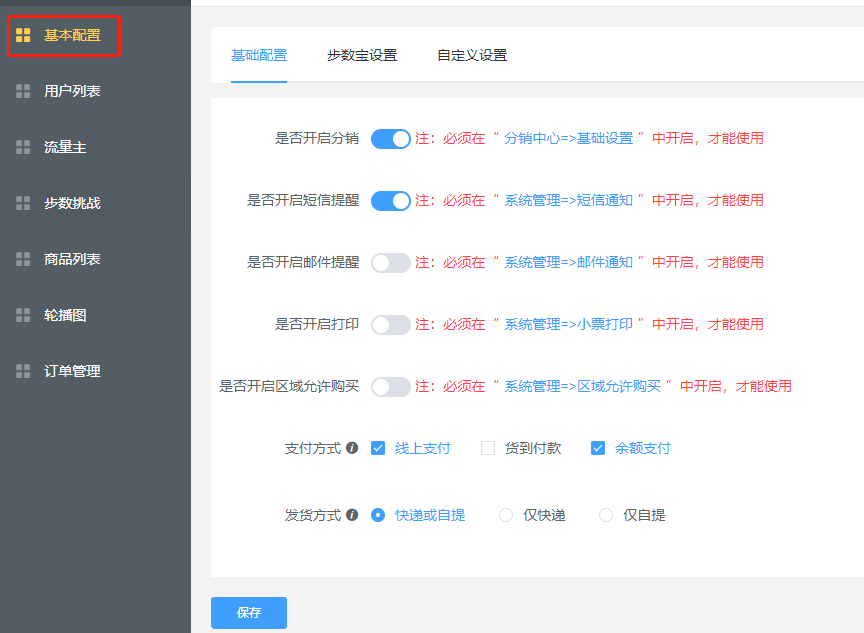Select the 仅快递 delivery radio option
864x633 pixels.
point(506,515)
